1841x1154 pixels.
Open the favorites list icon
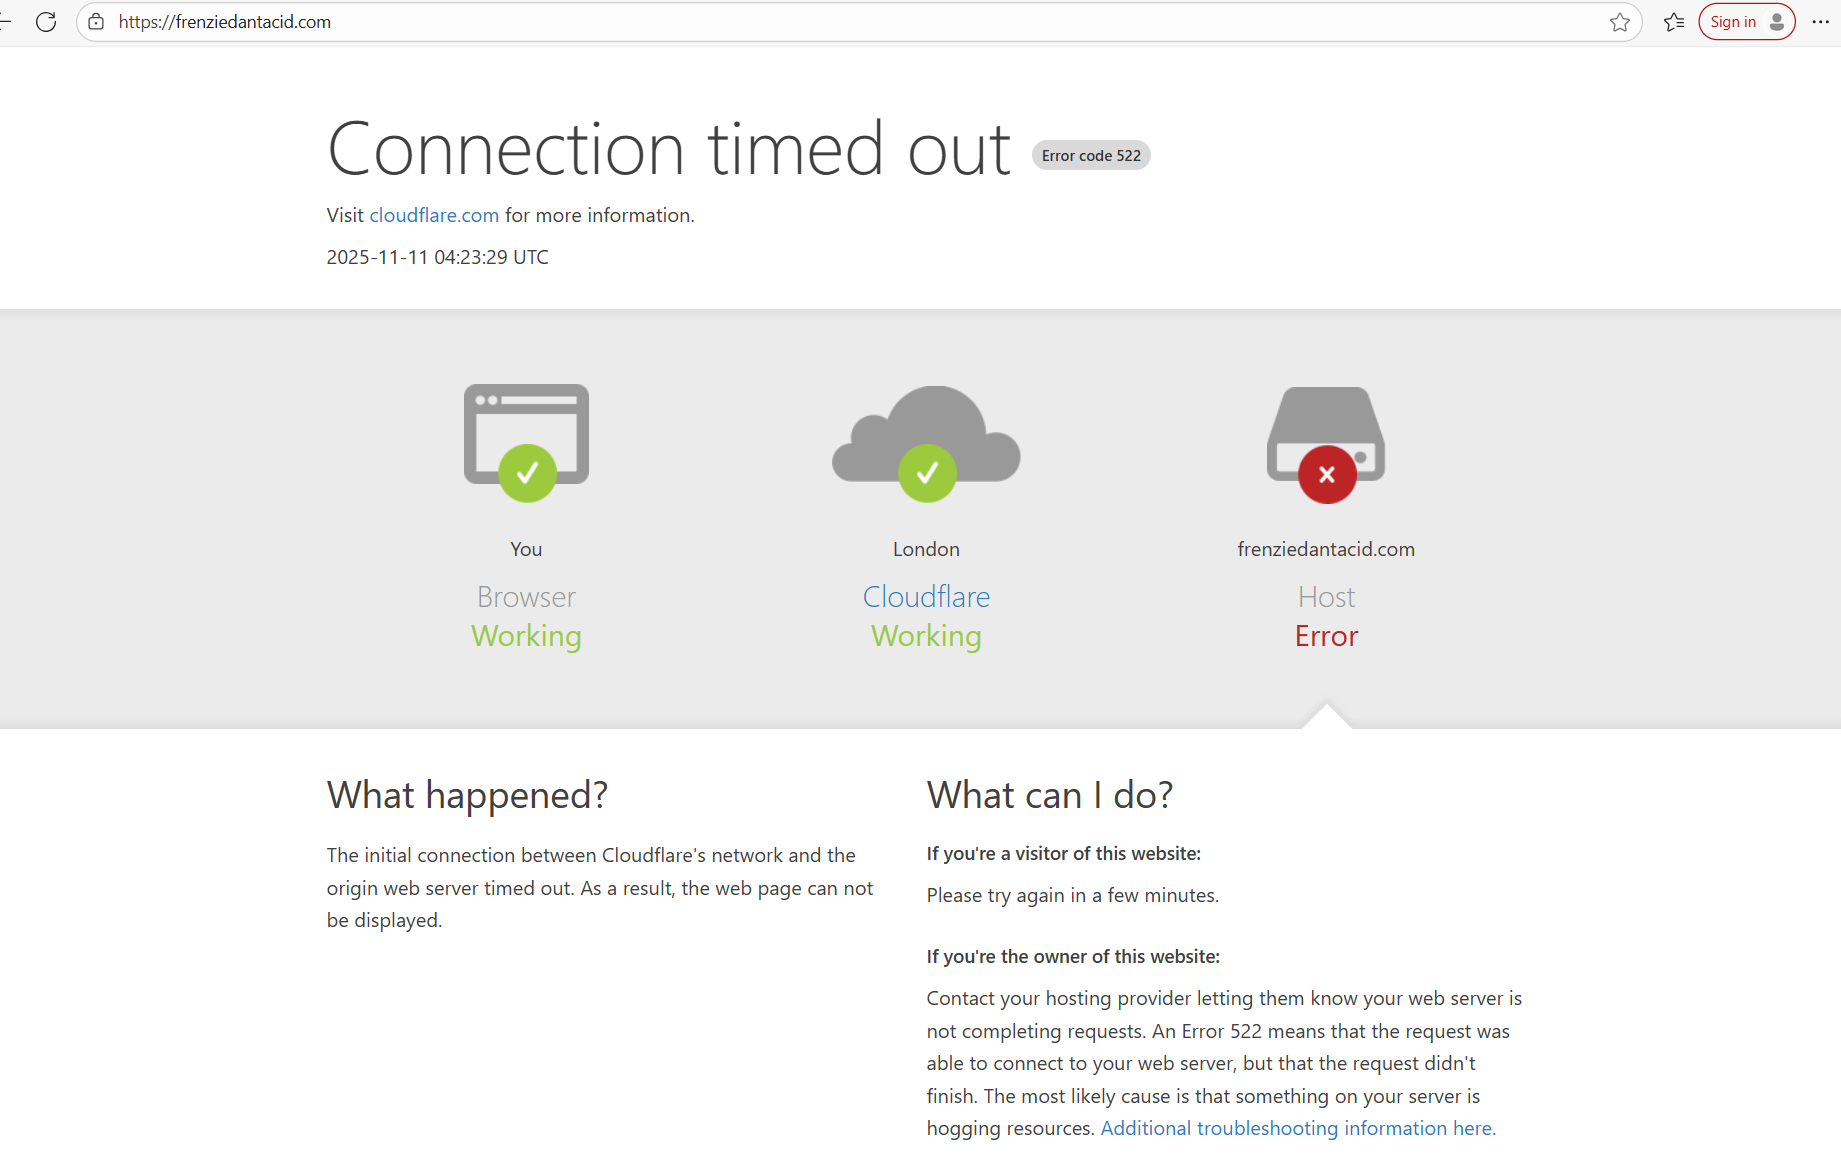click(1674, 22)
